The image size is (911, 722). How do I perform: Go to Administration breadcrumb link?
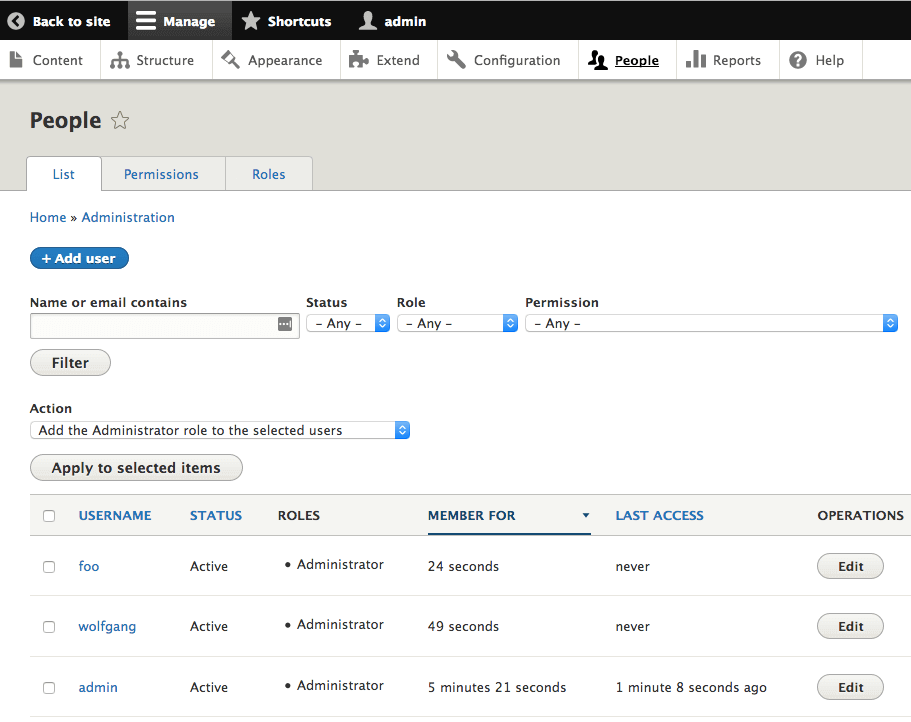(x=128, y=217)
